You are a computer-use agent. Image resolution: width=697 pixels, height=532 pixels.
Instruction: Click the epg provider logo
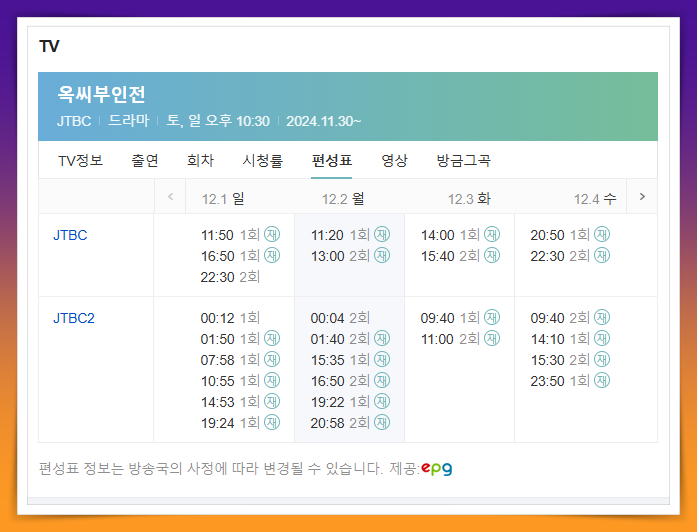pyautogui.click(x=437, y=469)
